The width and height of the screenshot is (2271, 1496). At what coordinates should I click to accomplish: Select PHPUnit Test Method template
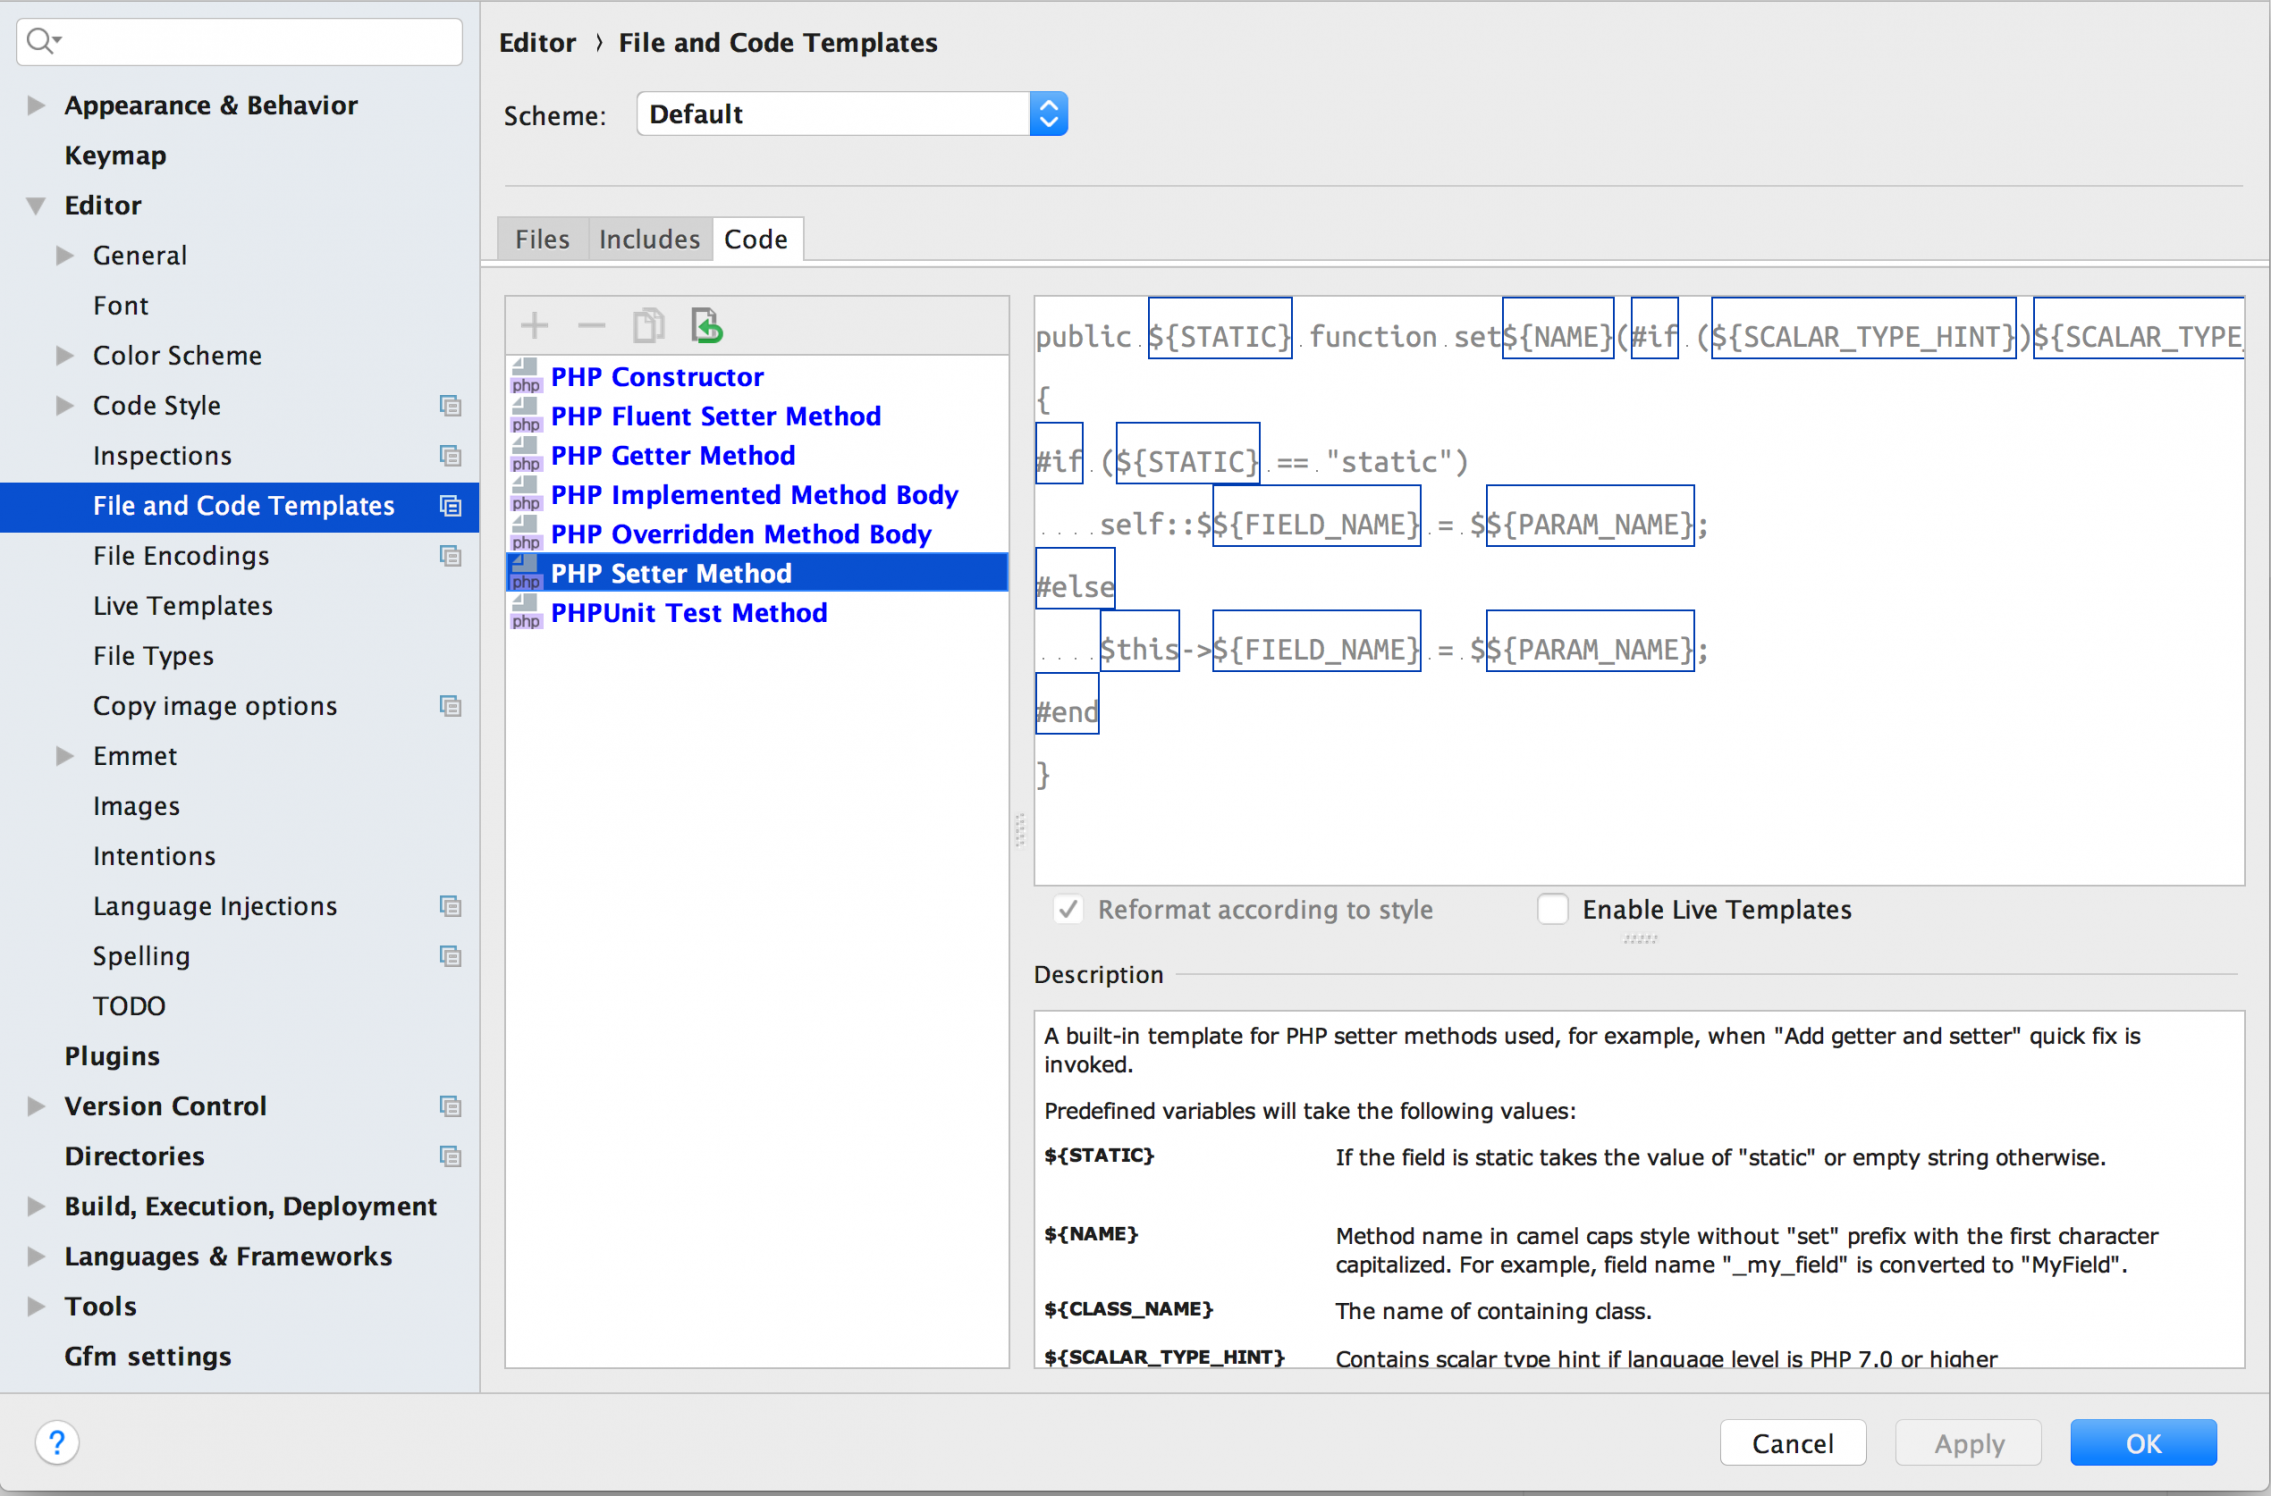coord(690,613)
